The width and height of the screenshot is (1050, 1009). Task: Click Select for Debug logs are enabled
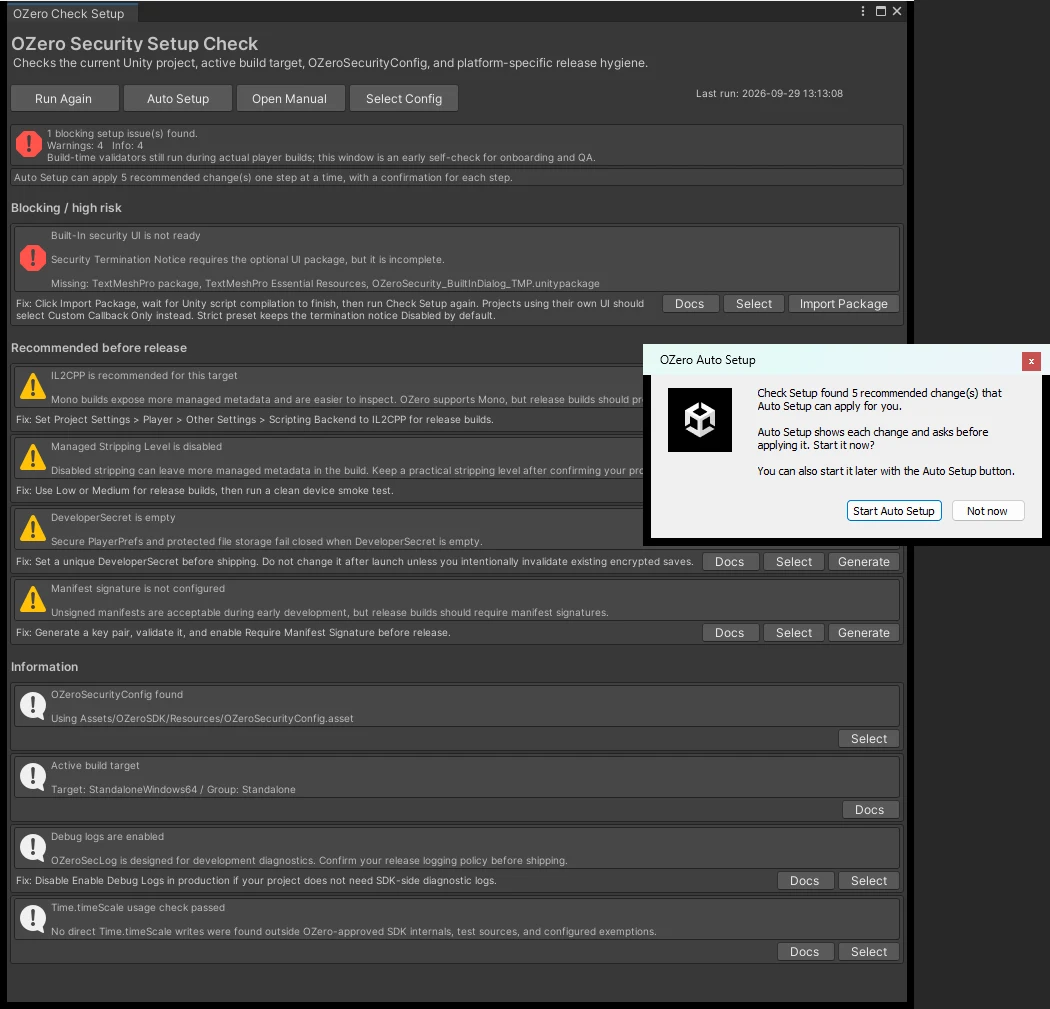pyautogui.click(x=869, y=880)
